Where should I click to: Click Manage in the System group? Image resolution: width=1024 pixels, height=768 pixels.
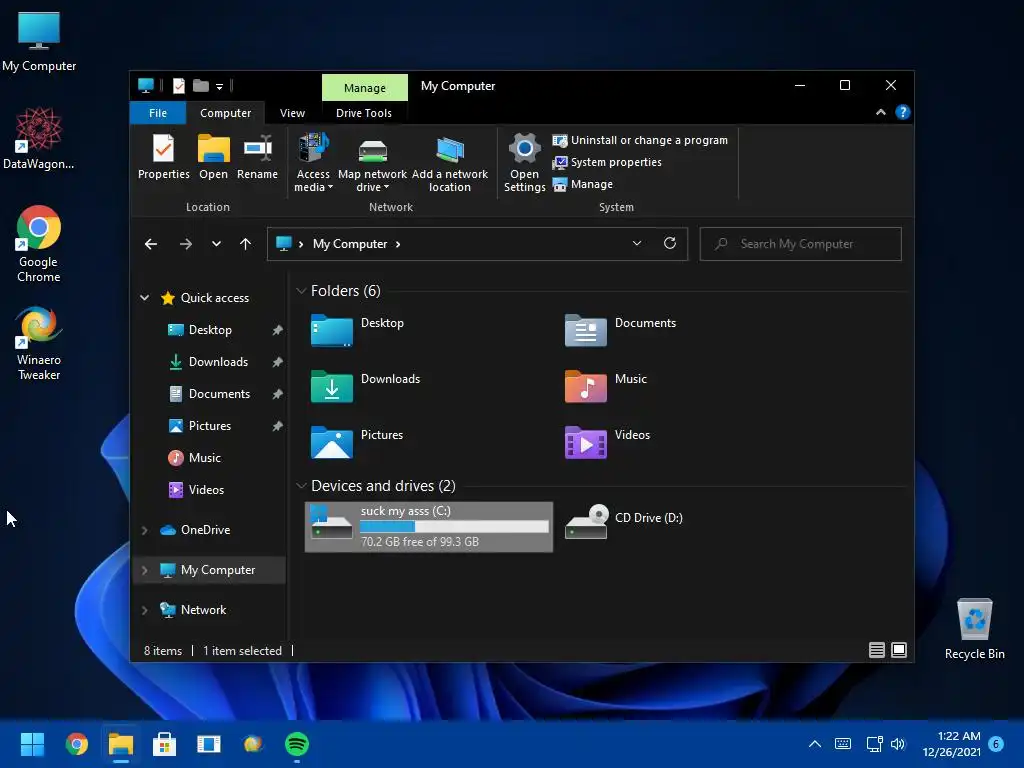point(583,184)
